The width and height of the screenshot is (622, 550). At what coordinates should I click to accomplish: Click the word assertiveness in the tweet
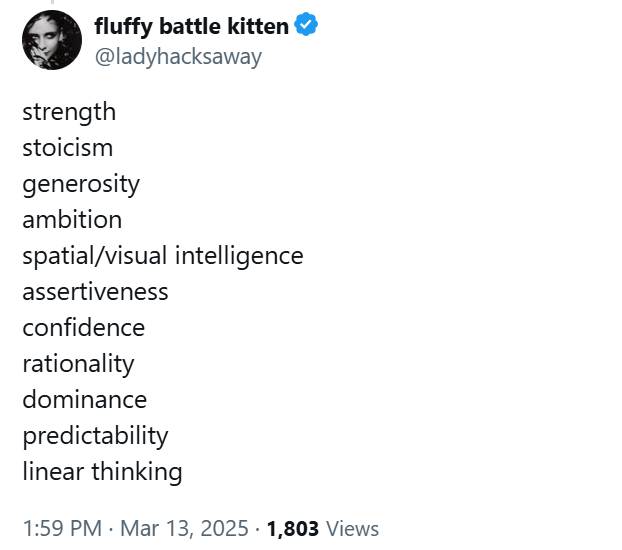click(x=96, y=292)
